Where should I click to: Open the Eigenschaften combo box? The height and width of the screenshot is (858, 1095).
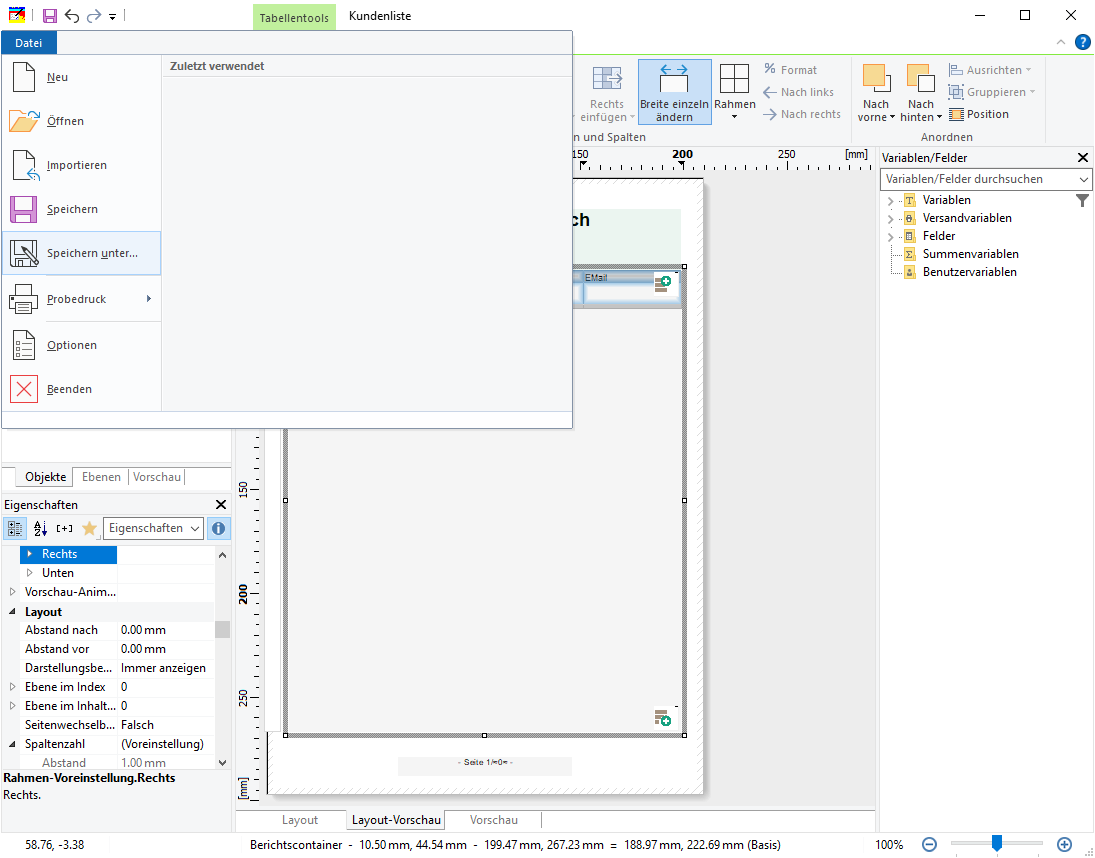click(153, 528)
